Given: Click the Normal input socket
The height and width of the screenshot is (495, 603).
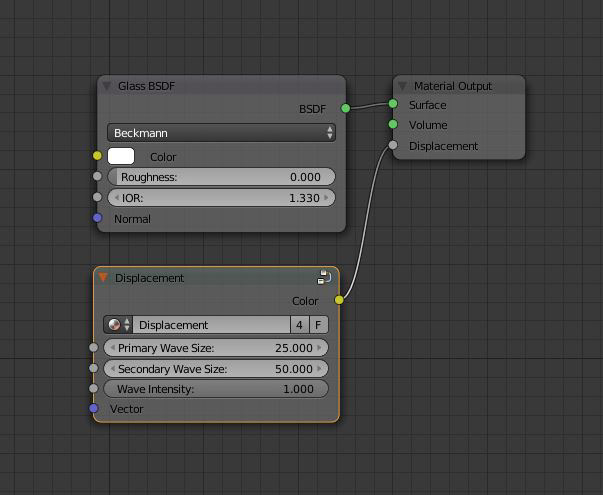Looking at the screenshot, I should pyautogui.click(x=97, y=218).
